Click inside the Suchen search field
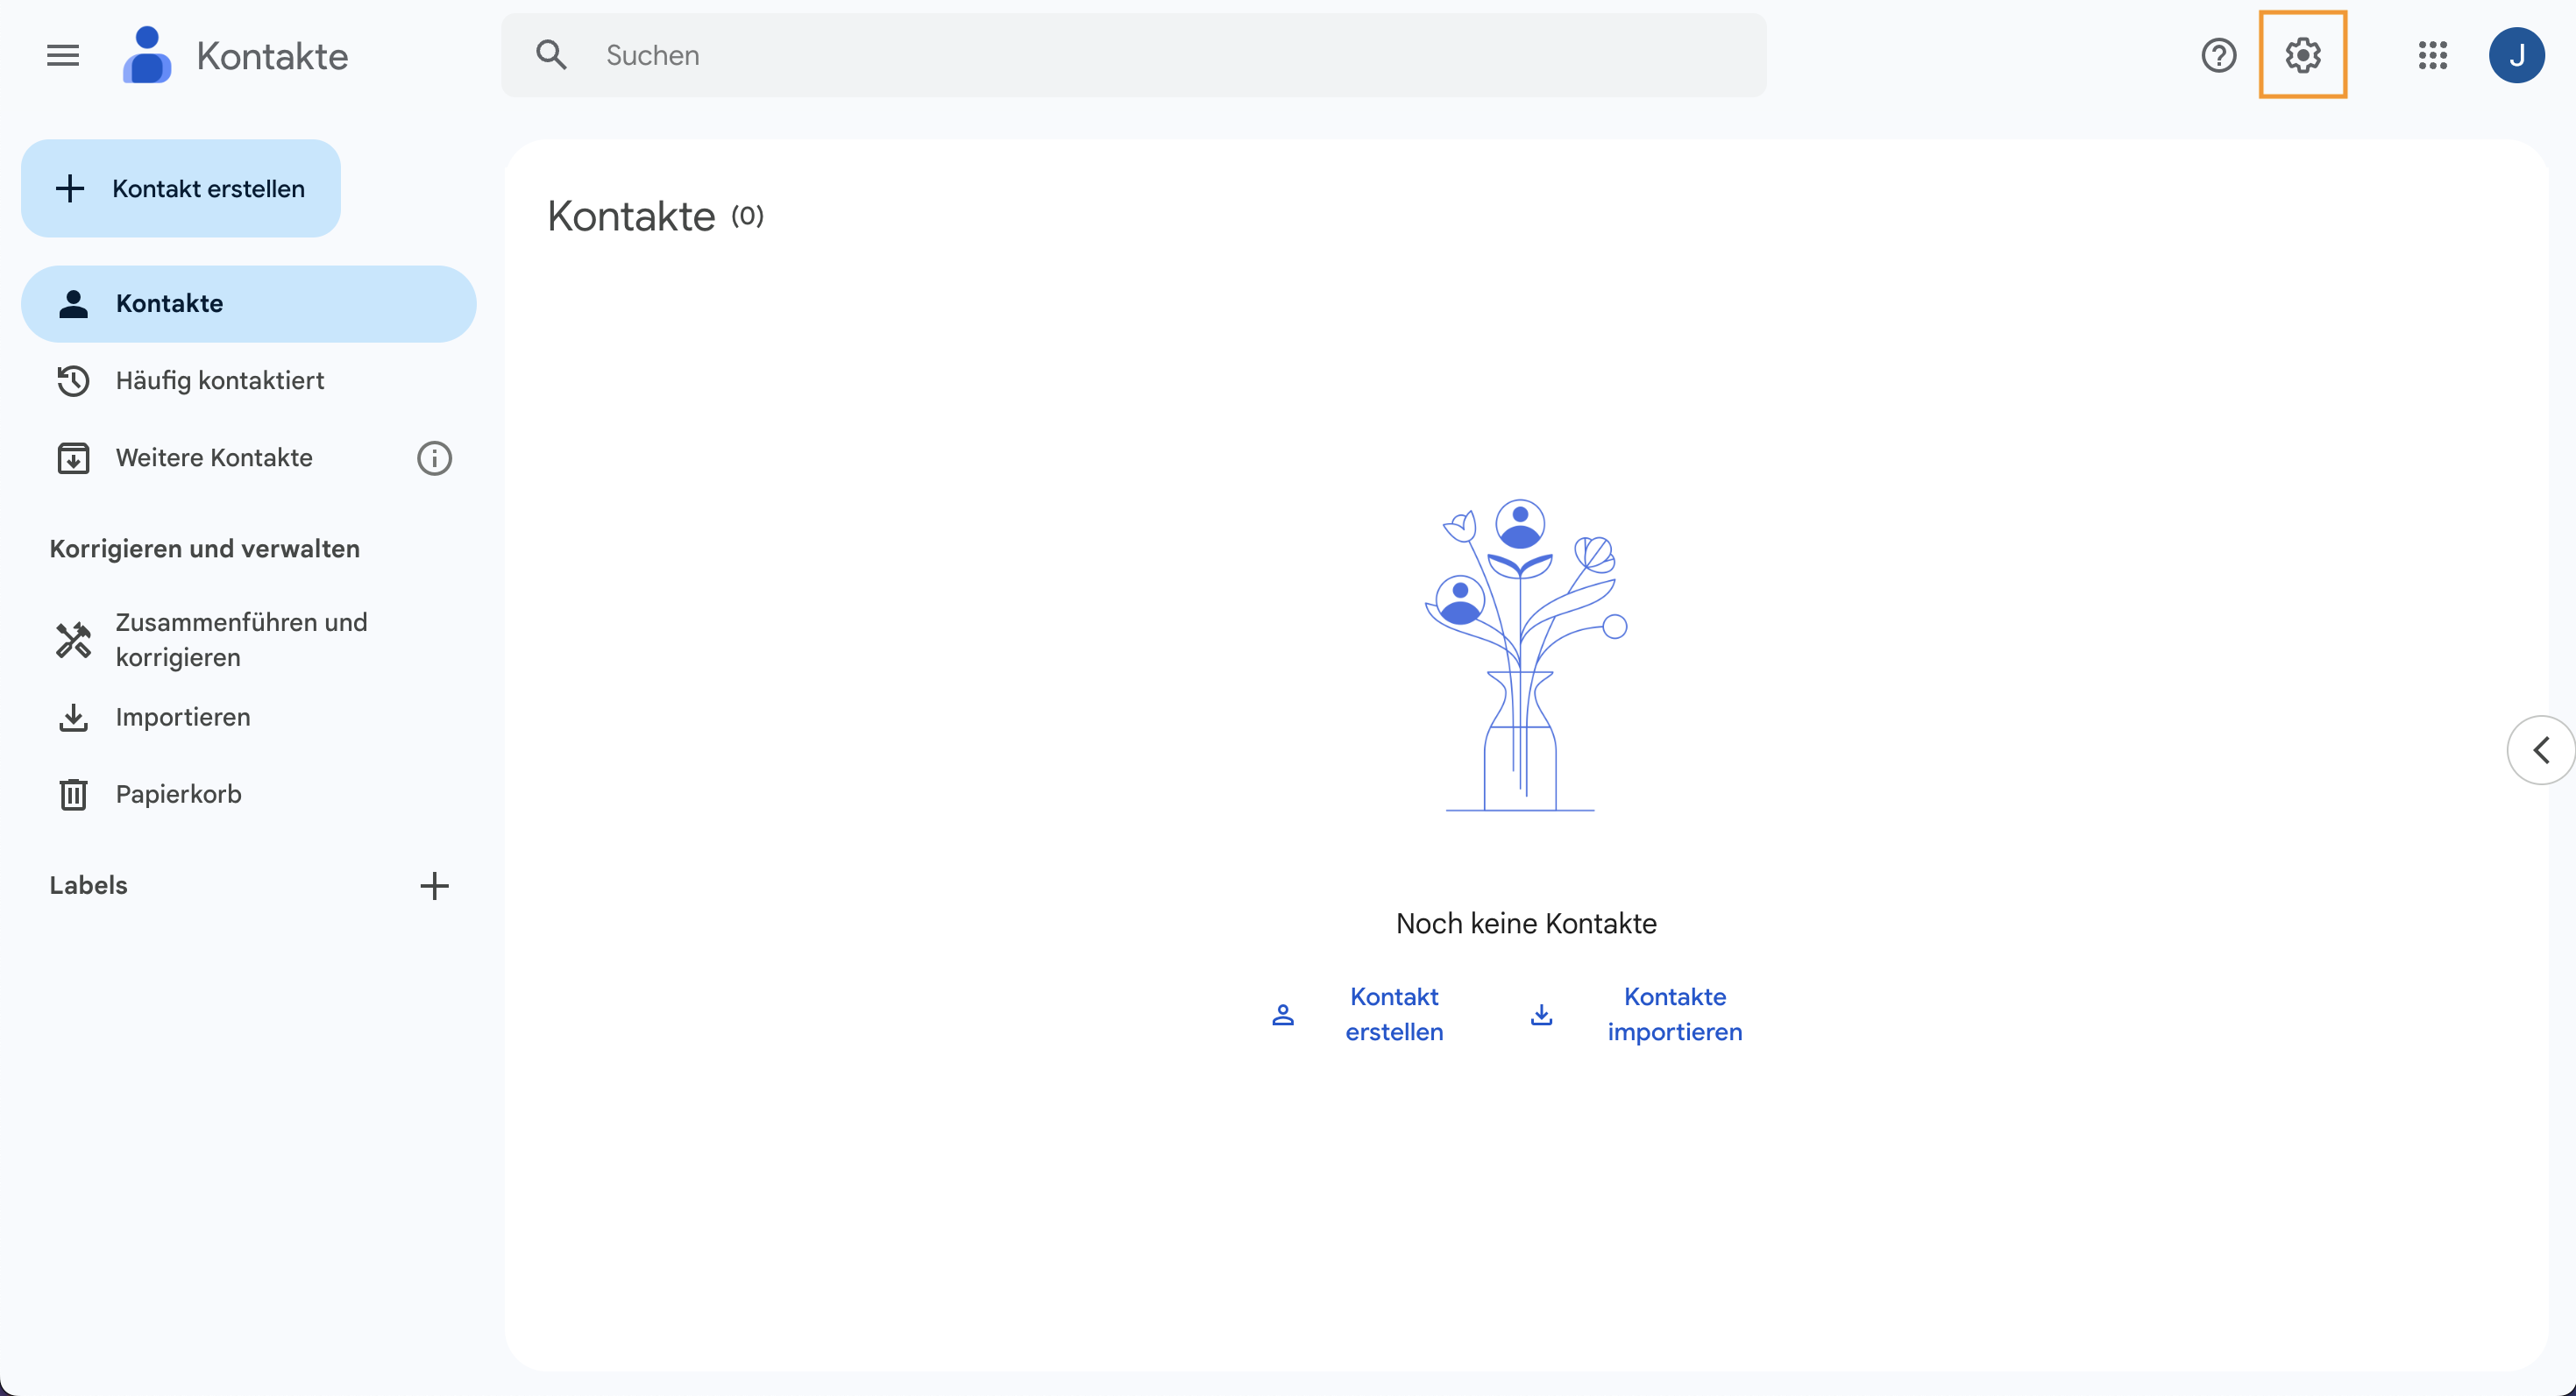 pos(1133,55)
